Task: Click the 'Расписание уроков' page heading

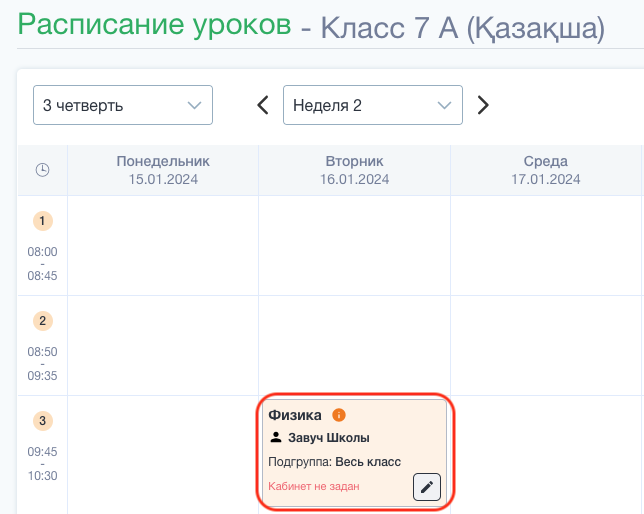Action: [154, 25]
